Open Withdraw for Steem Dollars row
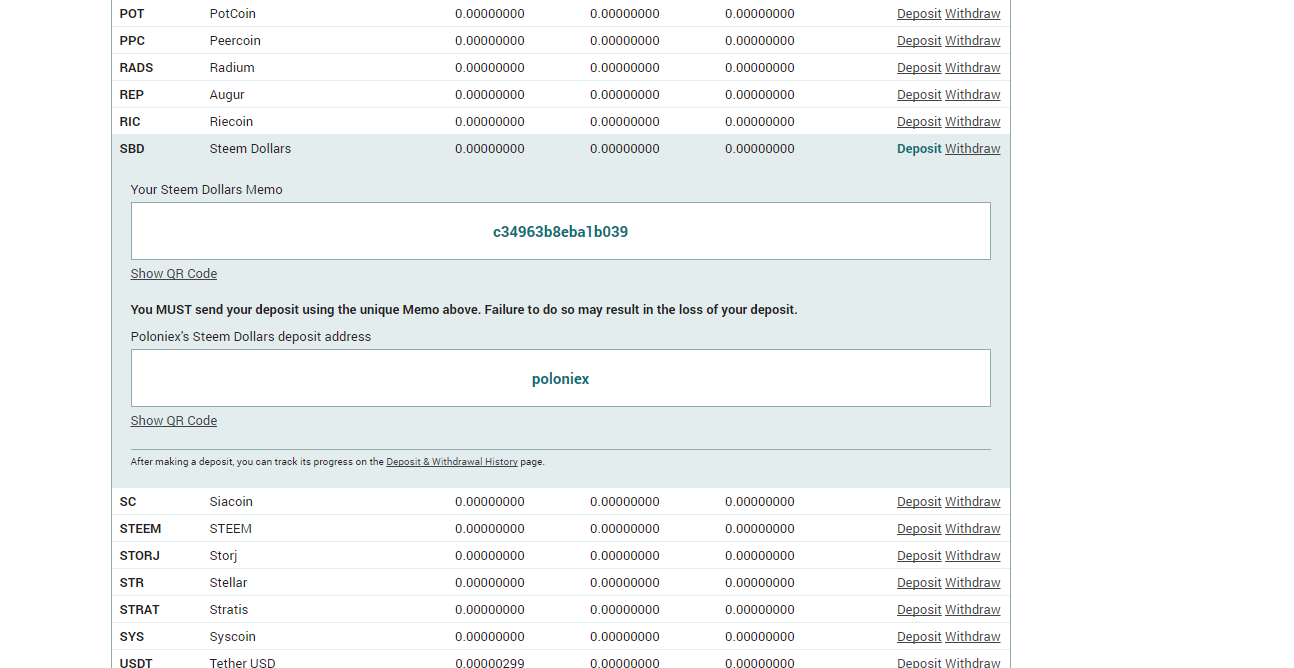 973,149
